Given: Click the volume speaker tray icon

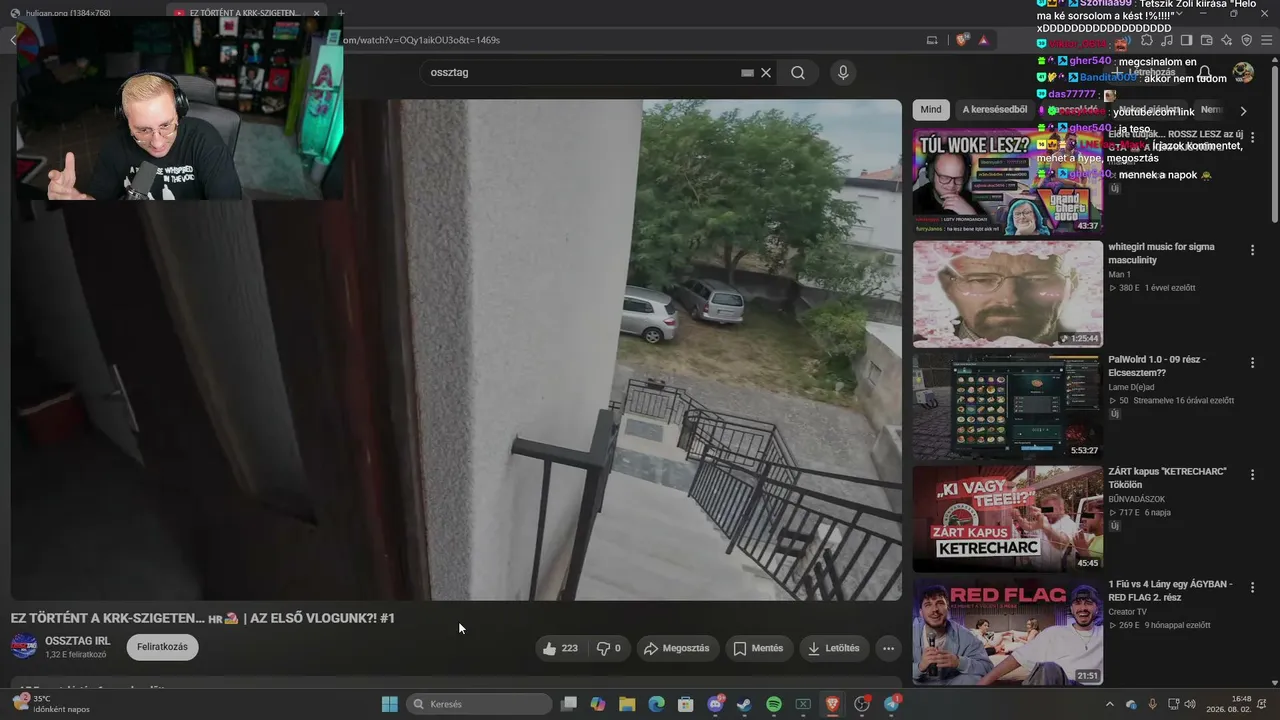Looking at the screenshot, I should (1191, 704).
